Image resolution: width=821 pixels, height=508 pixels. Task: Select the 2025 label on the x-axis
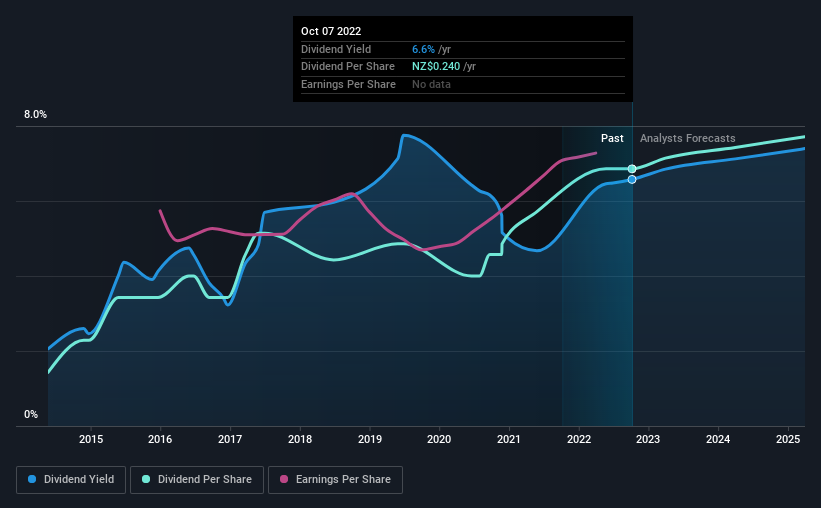click(x=787, y=439)
